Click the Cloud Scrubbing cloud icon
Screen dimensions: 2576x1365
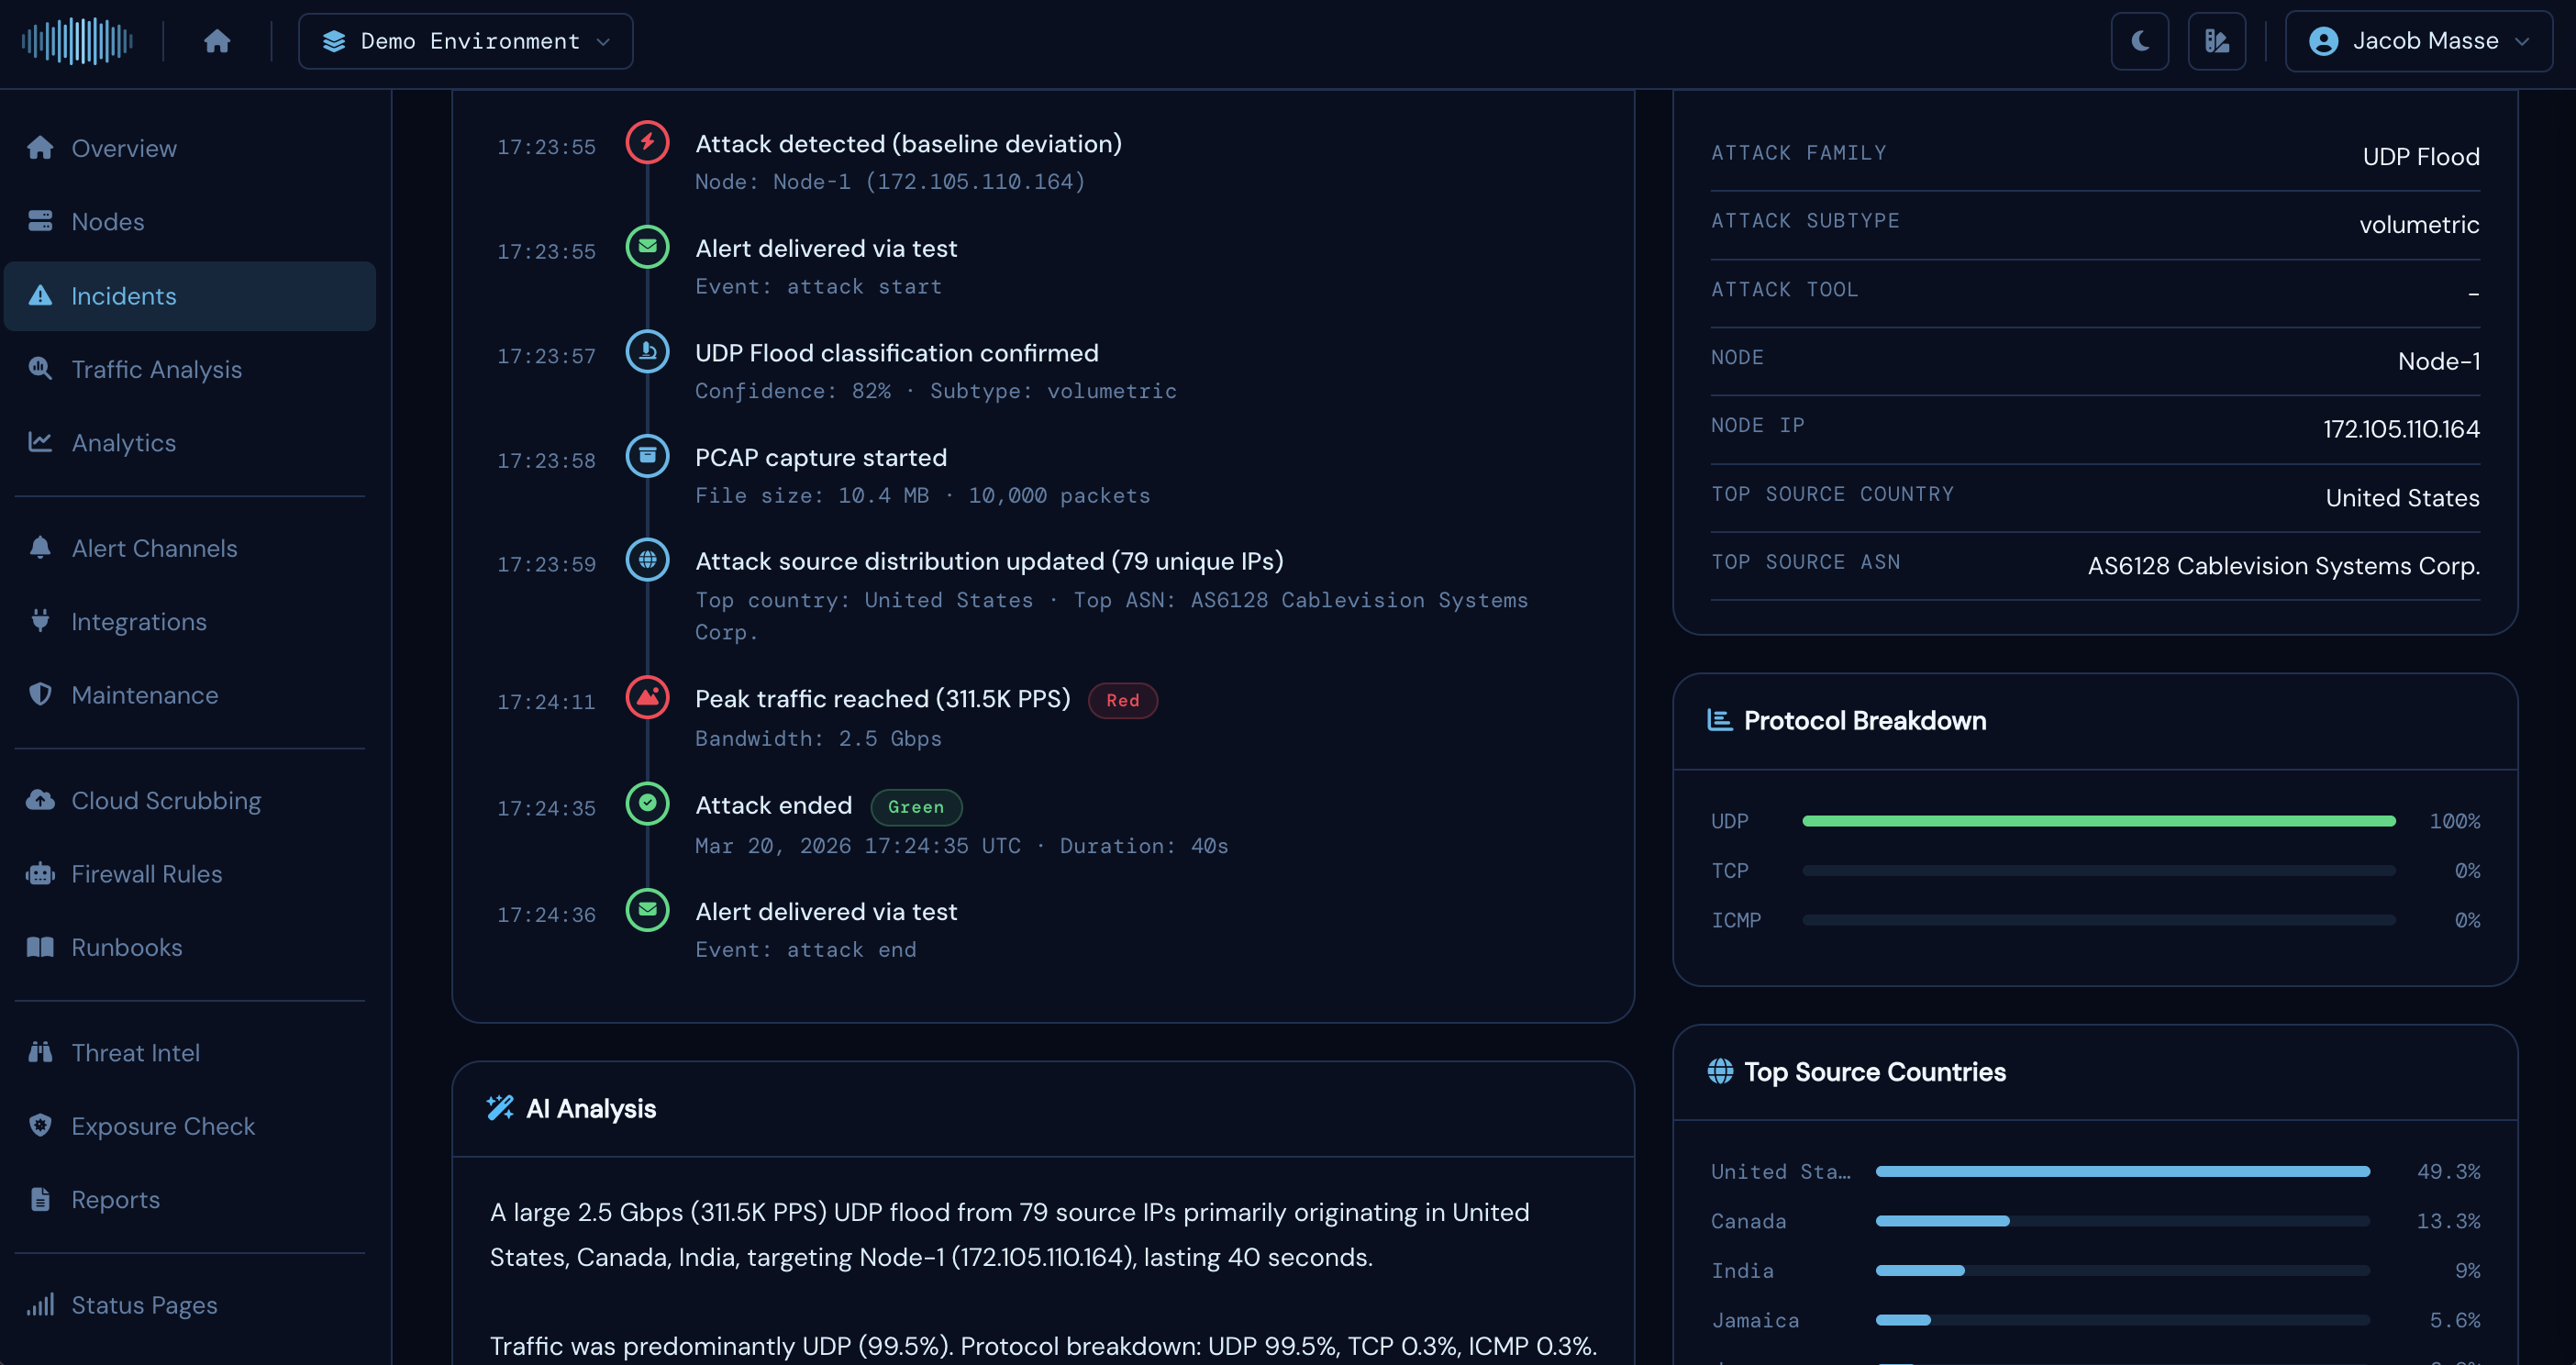40,800
